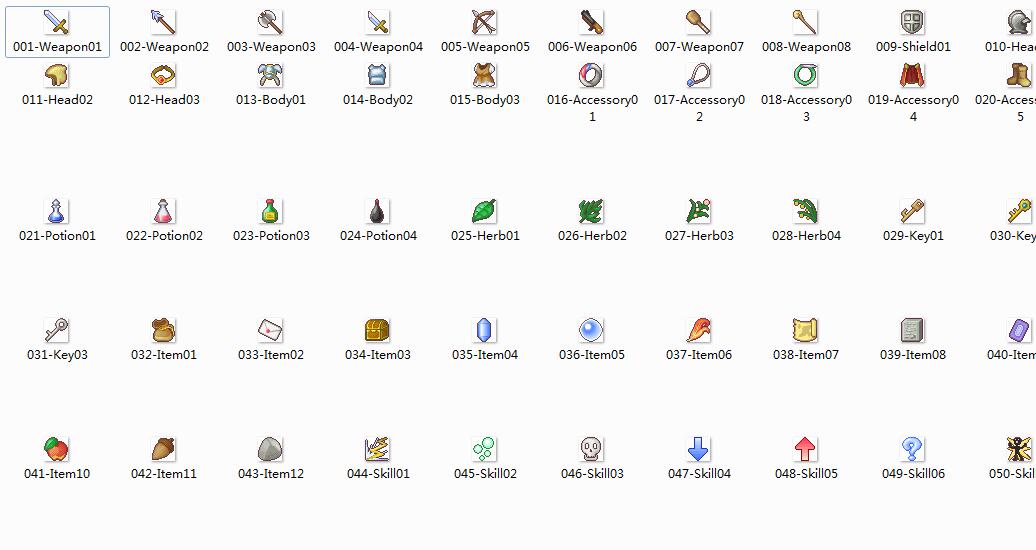Select the 012-Head03 circlet icon
Screen dimensions: 1036x550
point(164,76)
